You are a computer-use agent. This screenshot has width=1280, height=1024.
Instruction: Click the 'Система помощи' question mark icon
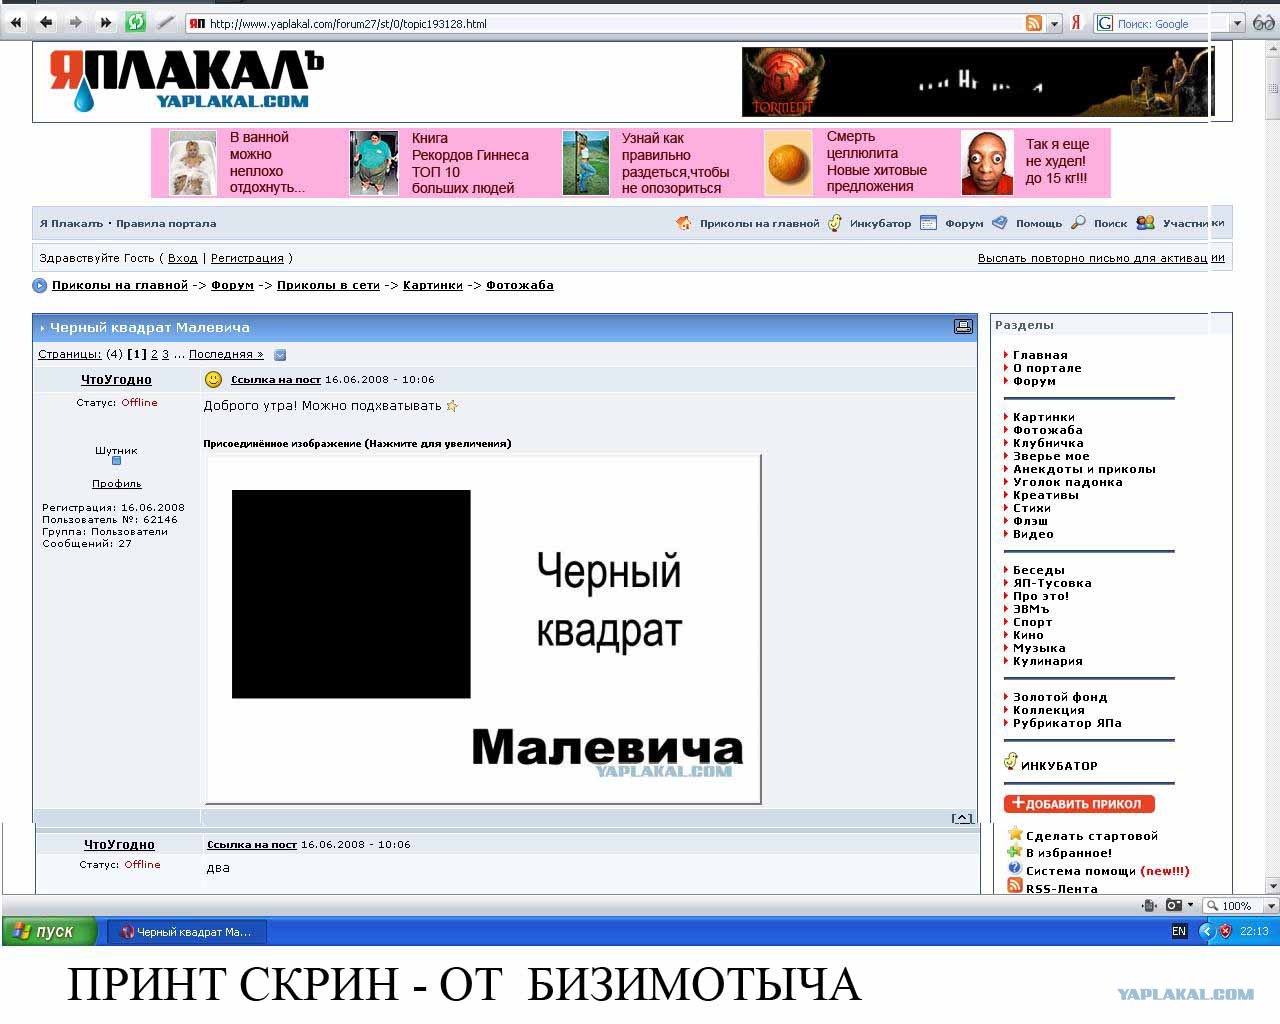coord(1015,869)
